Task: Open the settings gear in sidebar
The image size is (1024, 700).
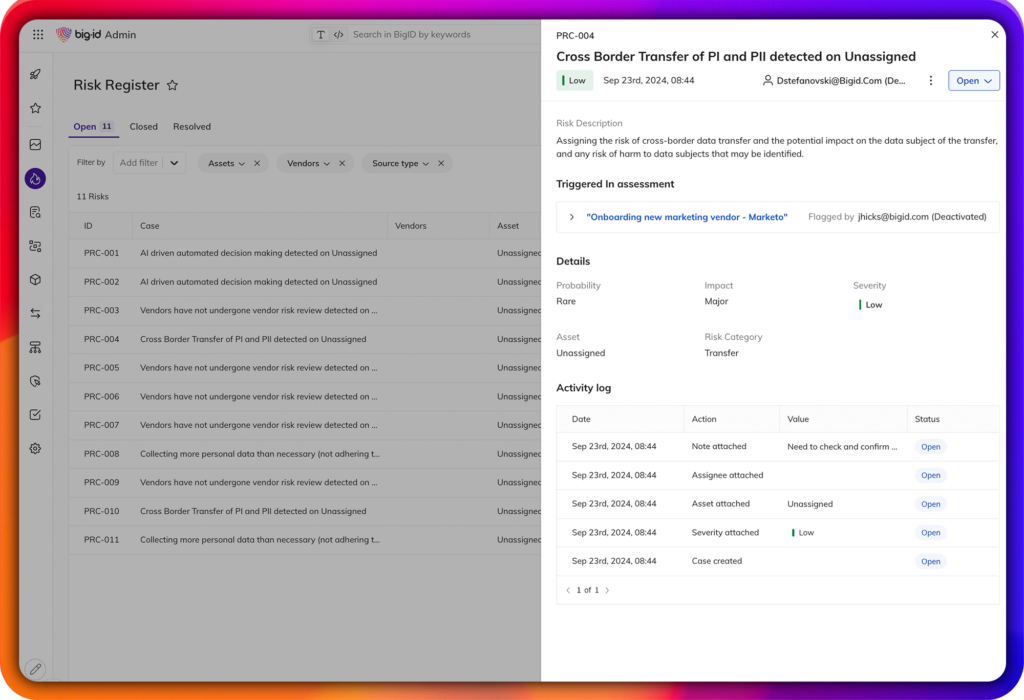Action: click(35, 448)
